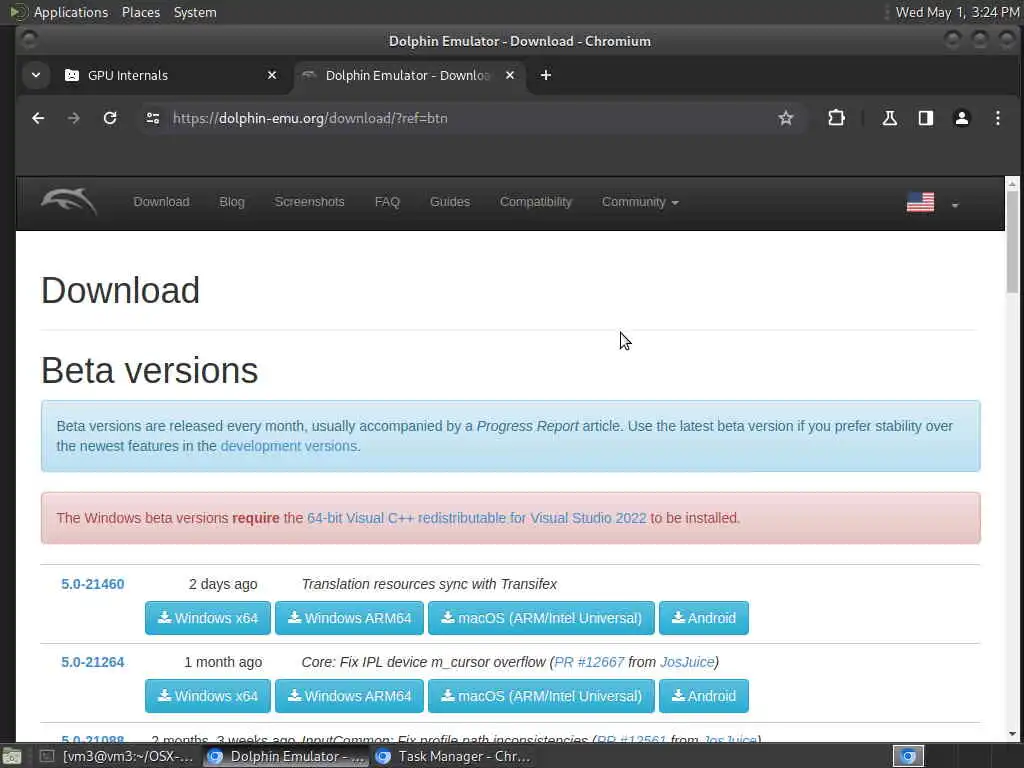Image resolution: width=1024 pixels, height=768 pixels.
Task: Bookmark this page with the star icon
Action: pos(786,118)
